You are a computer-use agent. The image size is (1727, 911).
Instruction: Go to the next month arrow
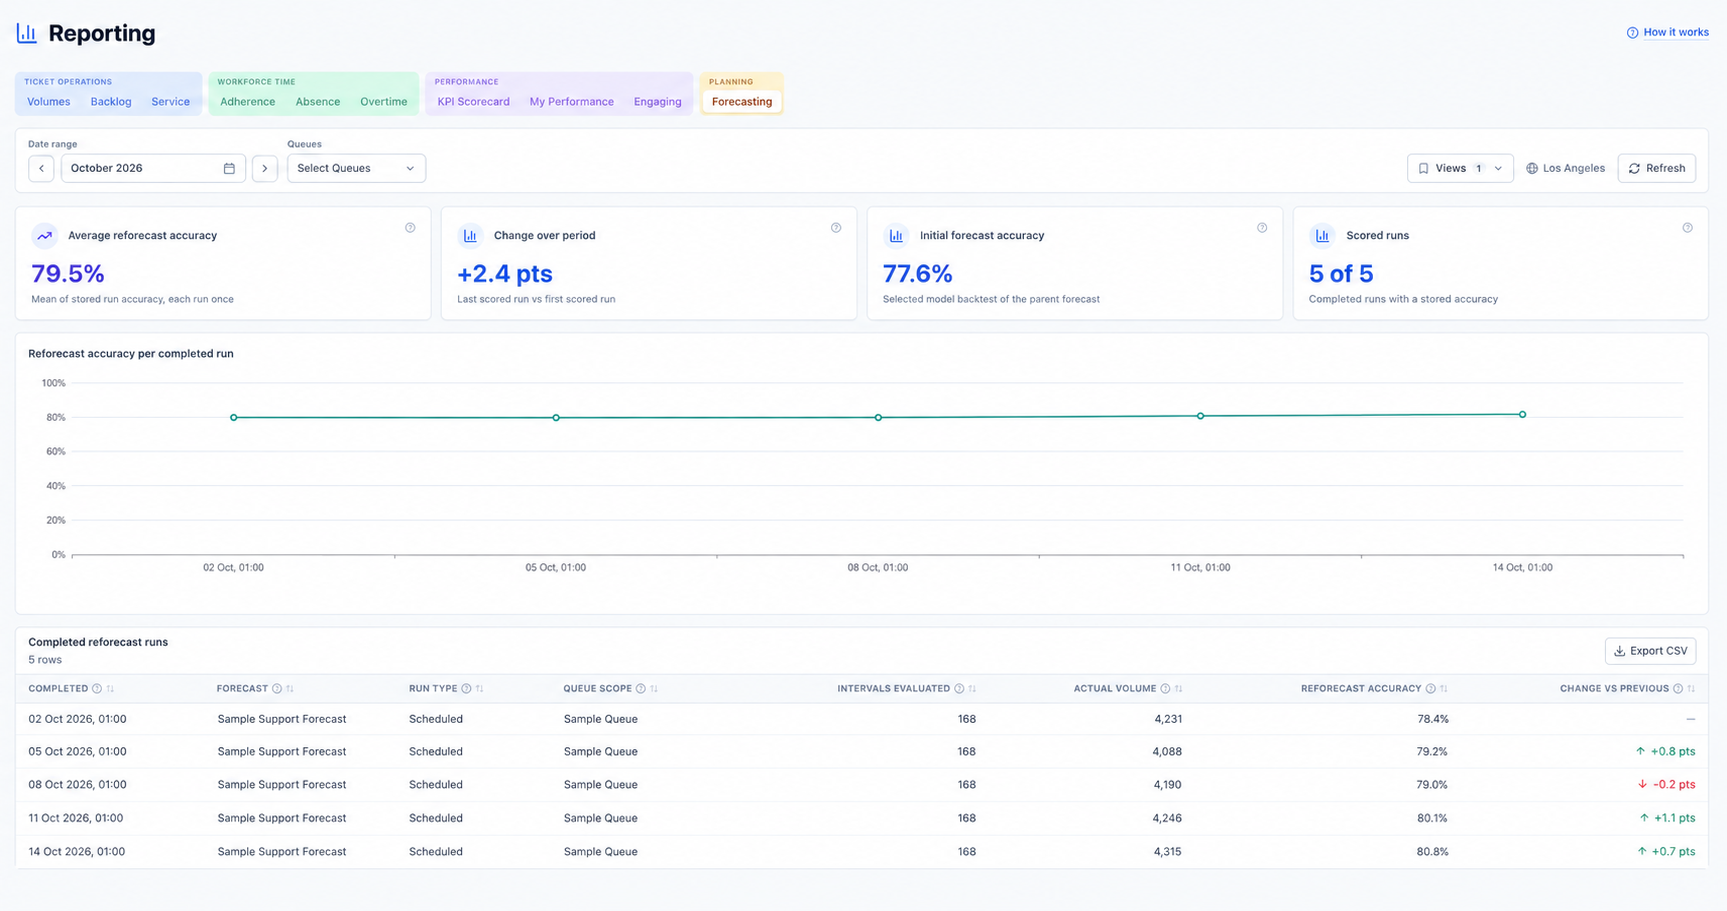pyautogui.click(x=264, y=168)
